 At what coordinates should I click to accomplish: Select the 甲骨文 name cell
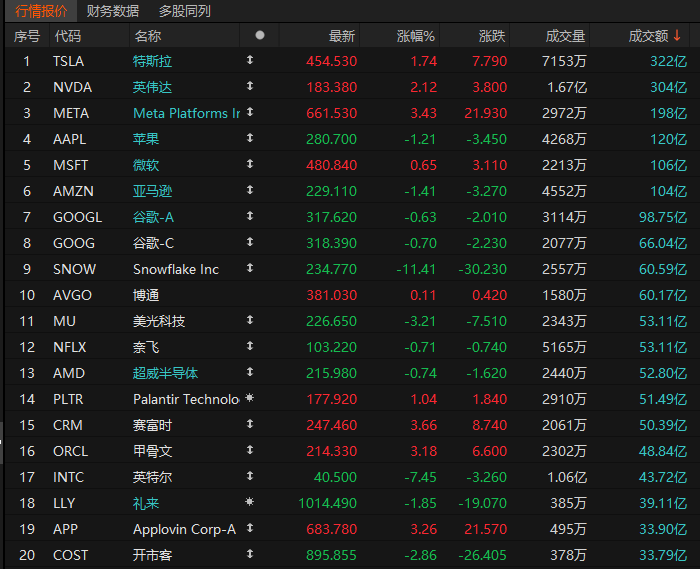[152, 451]
